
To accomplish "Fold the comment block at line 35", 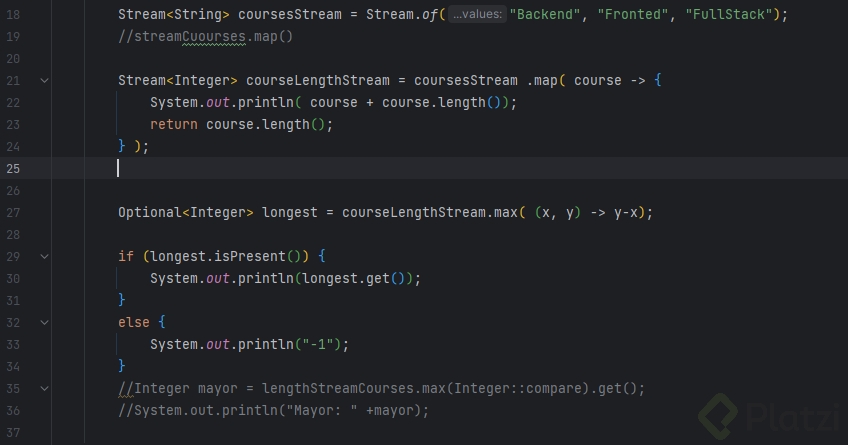I will click(x=44, y=388).
